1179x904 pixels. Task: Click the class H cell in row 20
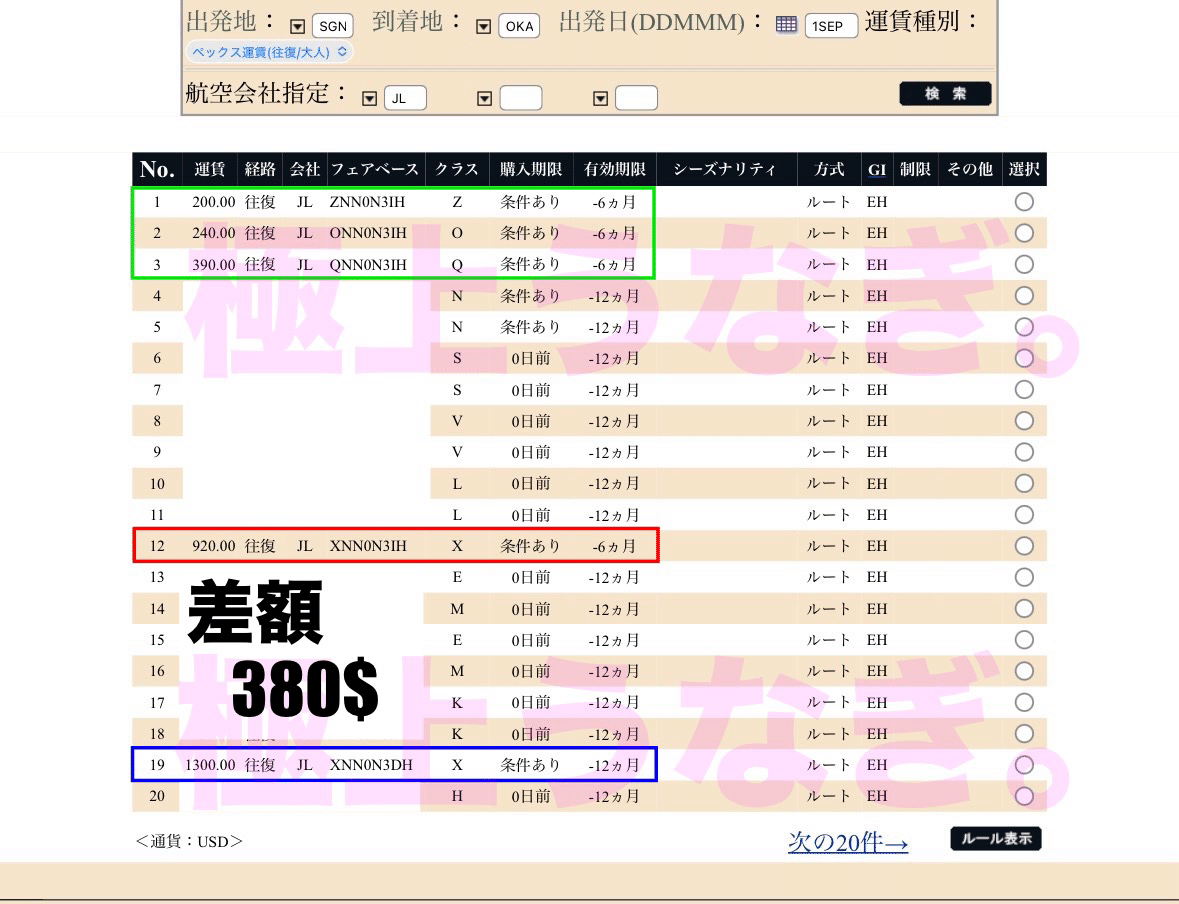point(457,796)
